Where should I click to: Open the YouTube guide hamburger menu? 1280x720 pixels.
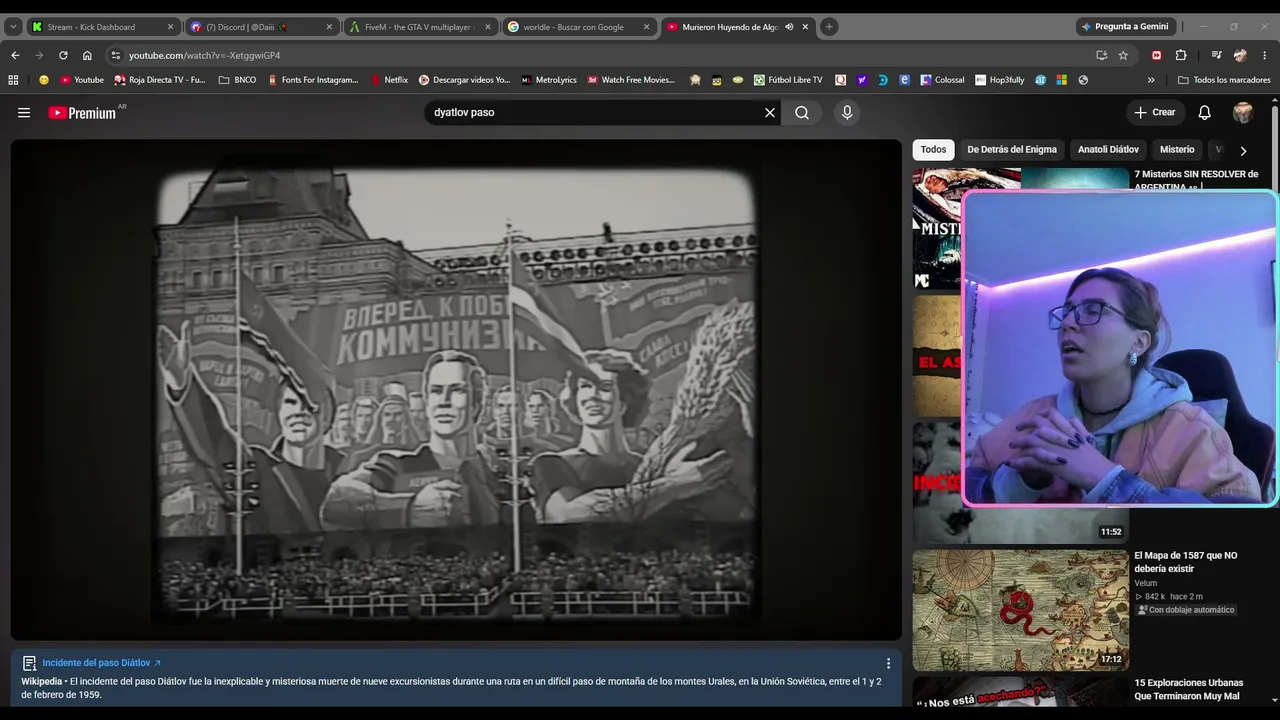(x=24, y=113)
